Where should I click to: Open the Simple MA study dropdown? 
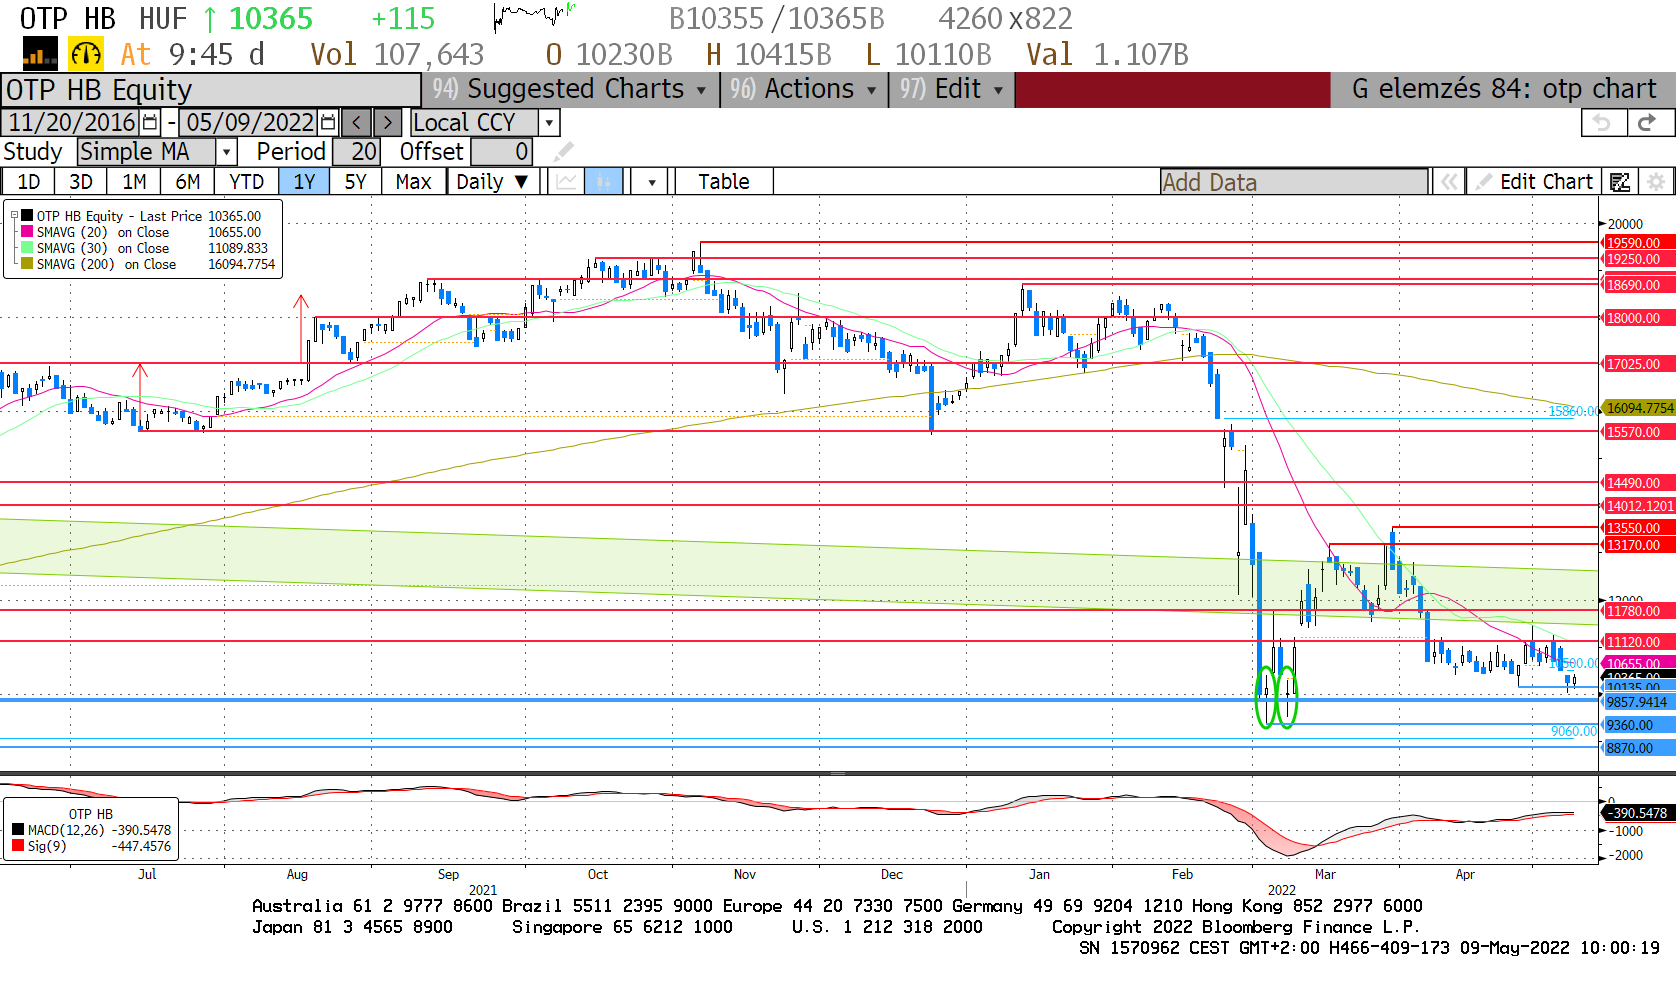(x=227, y=152)
